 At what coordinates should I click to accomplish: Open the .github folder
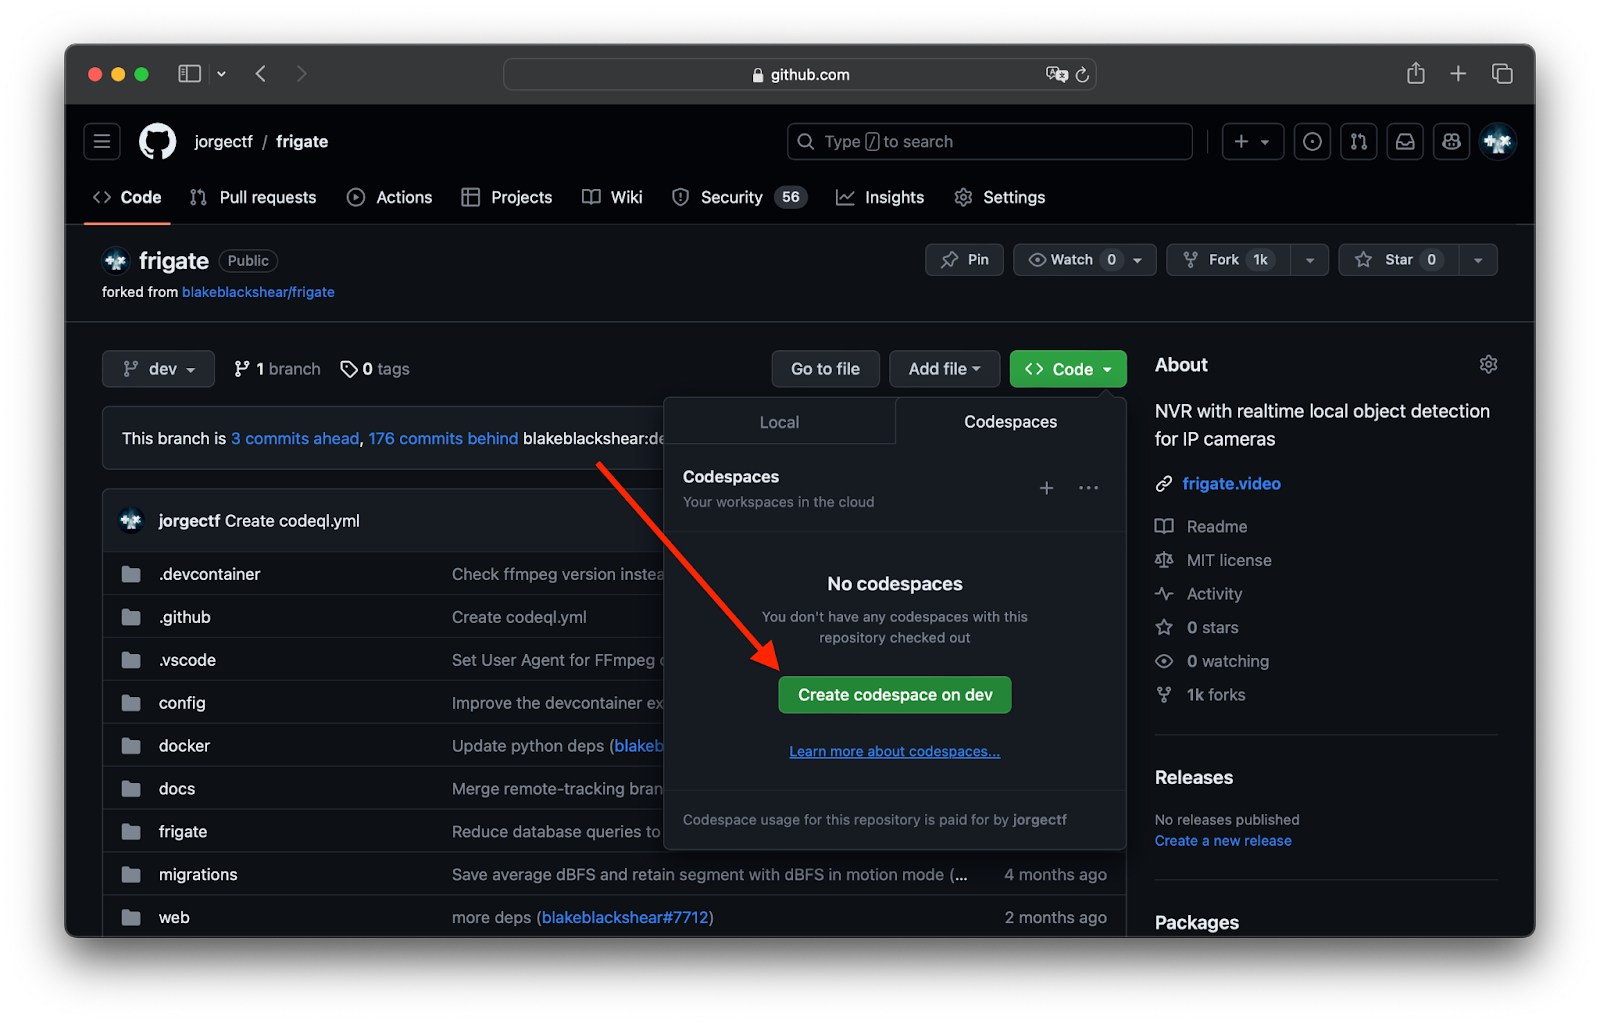(185, 617)
